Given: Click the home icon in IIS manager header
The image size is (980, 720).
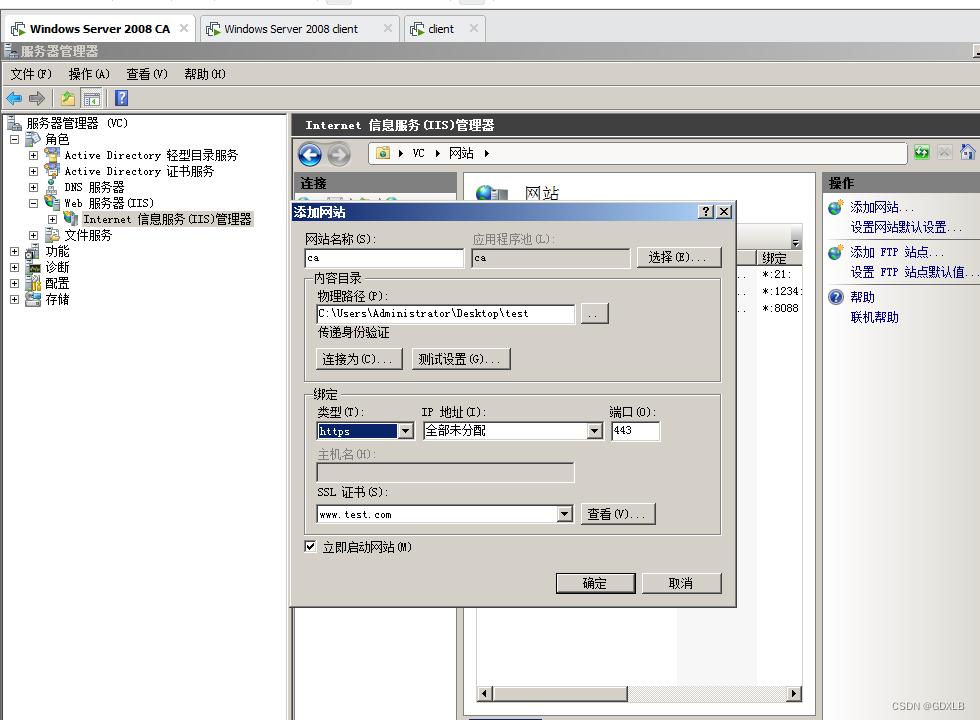Looking at the screenshot, I should 968,152.
